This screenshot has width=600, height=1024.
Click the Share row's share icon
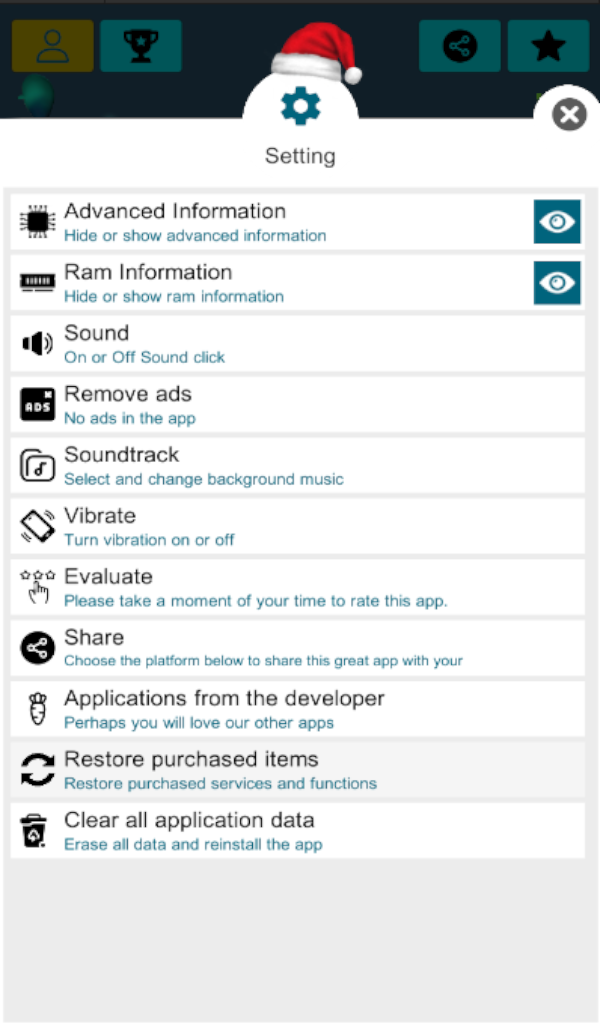pos(37,649)
